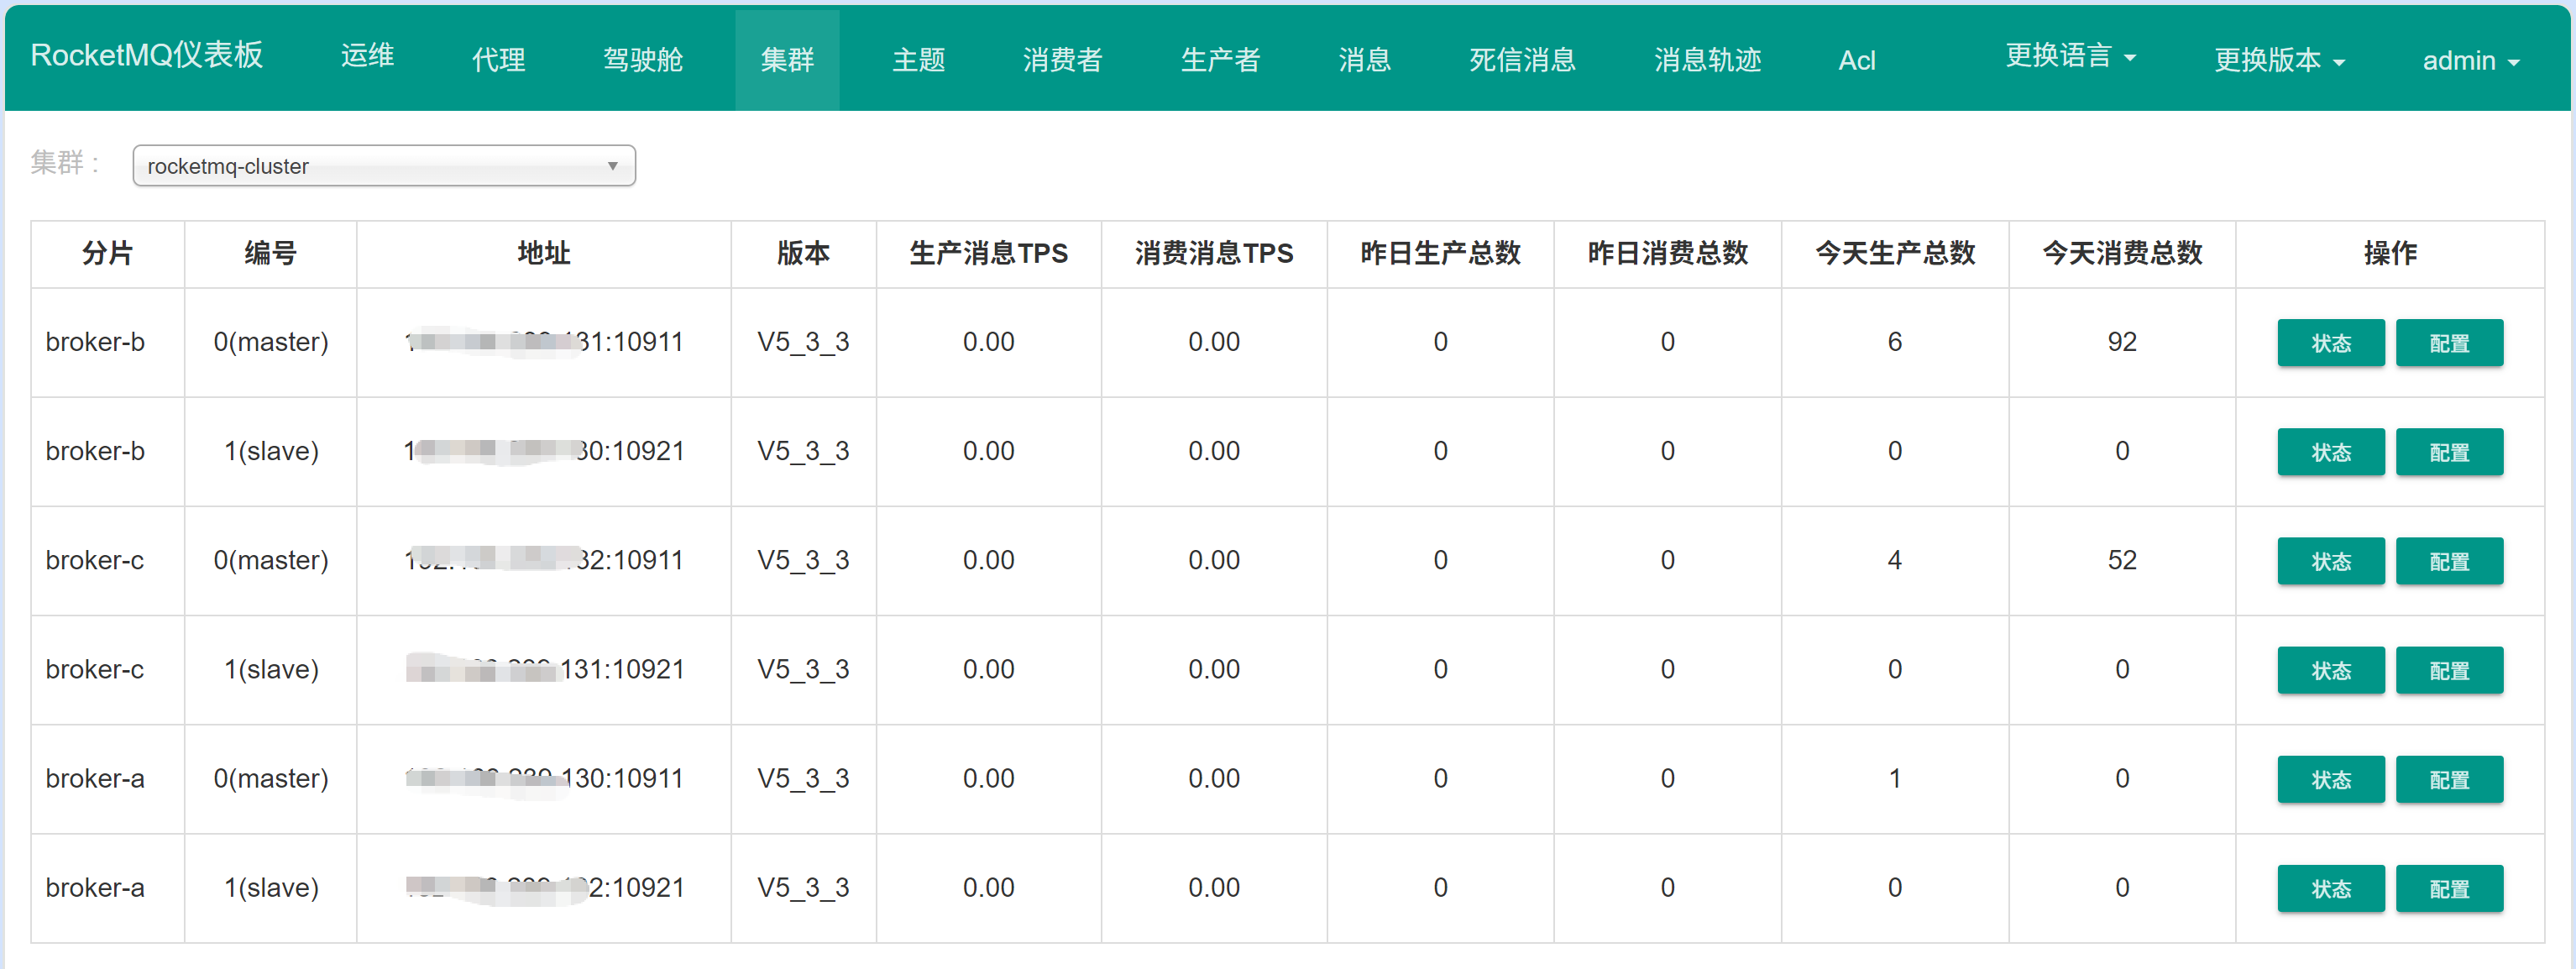Viewport: 2576px width, 969px height.
Task: Open the 驾驶舱 dashboard tab
Action: point(642,60)
